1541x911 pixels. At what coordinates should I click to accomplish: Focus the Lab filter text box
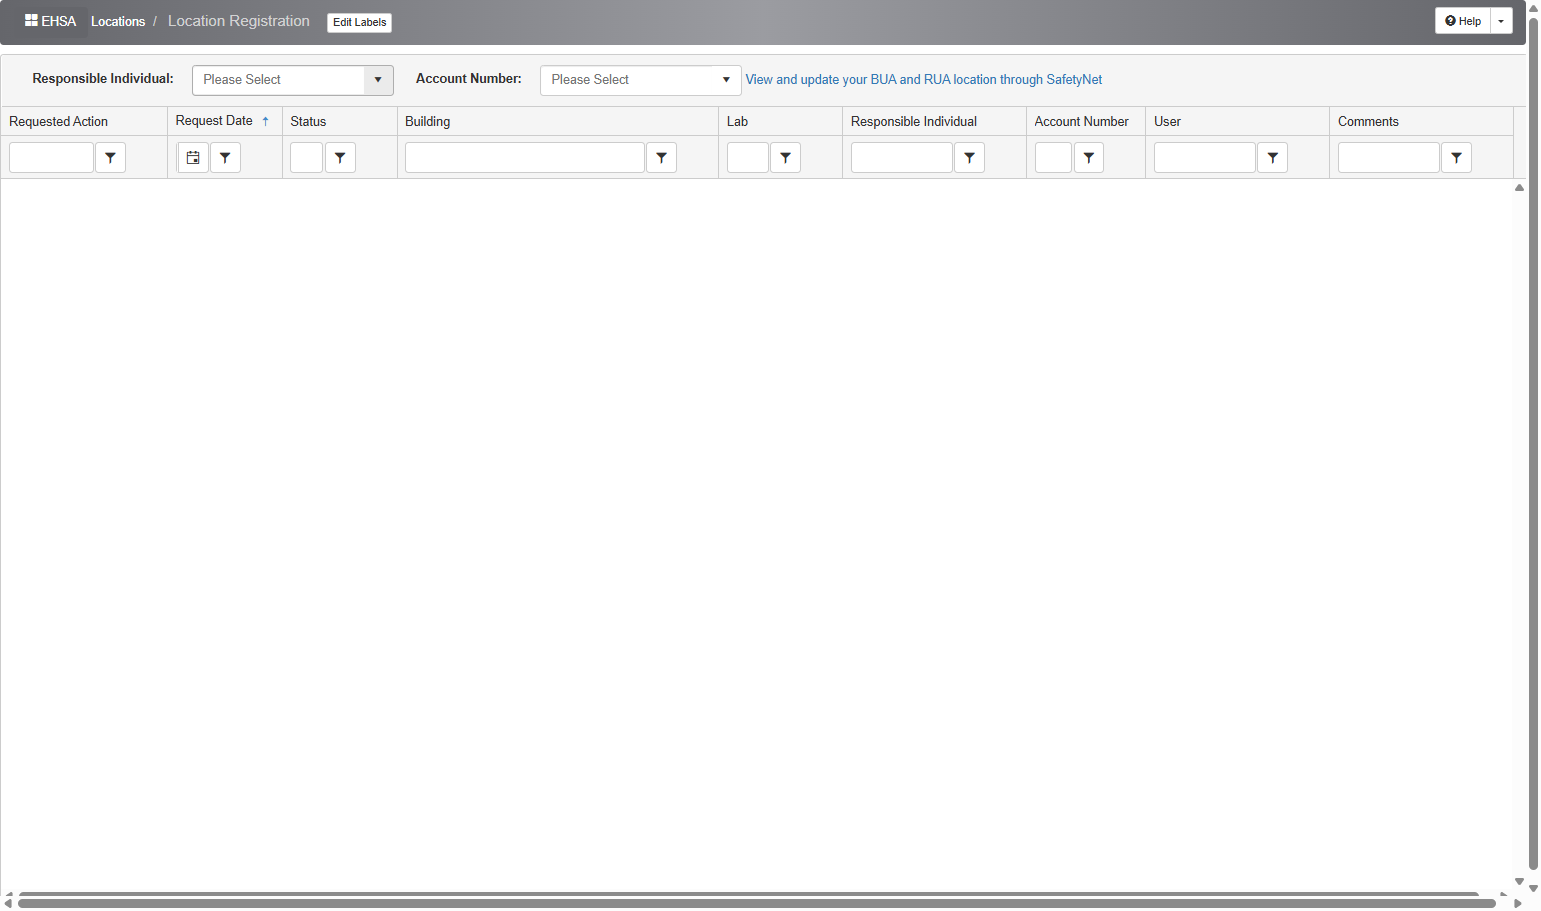pyautogui.click(x=748, y=158)
